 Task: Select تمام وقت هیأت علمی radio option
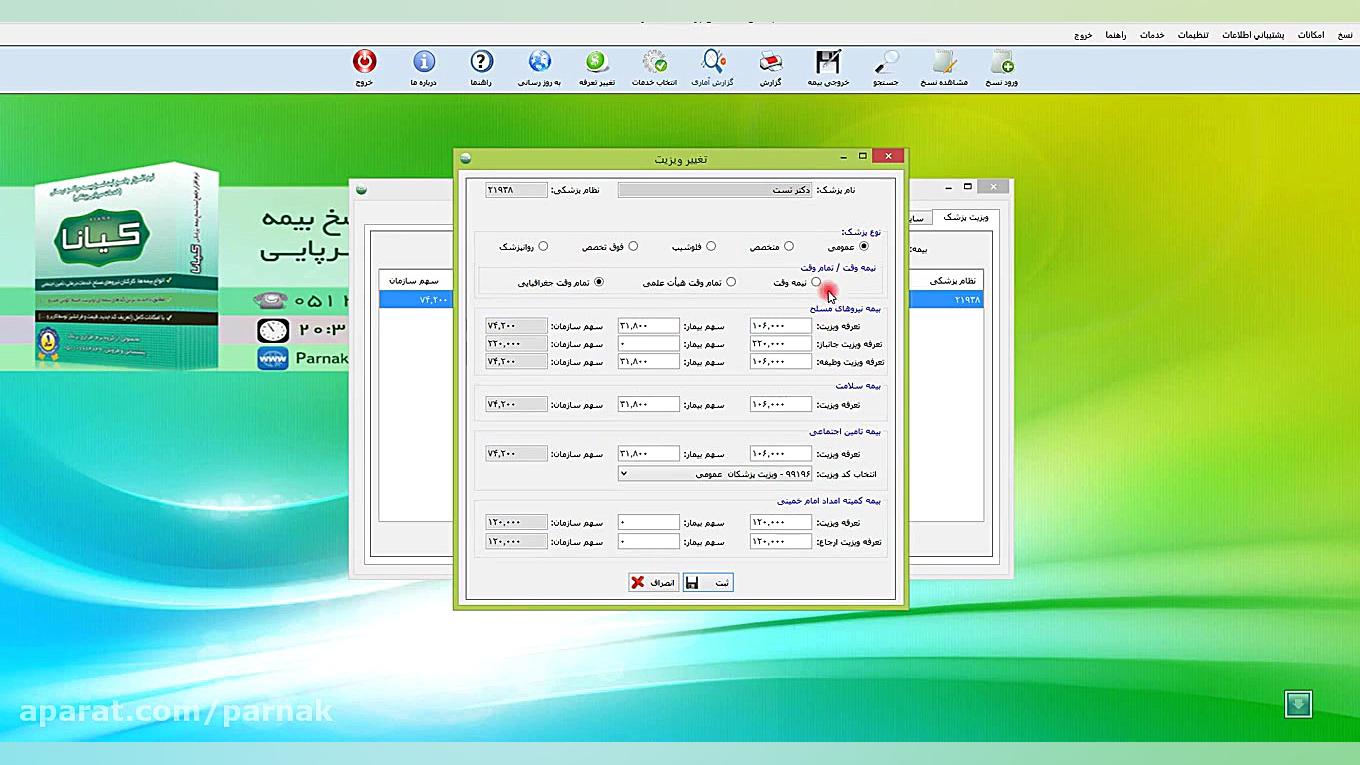(x=731, y=283)
